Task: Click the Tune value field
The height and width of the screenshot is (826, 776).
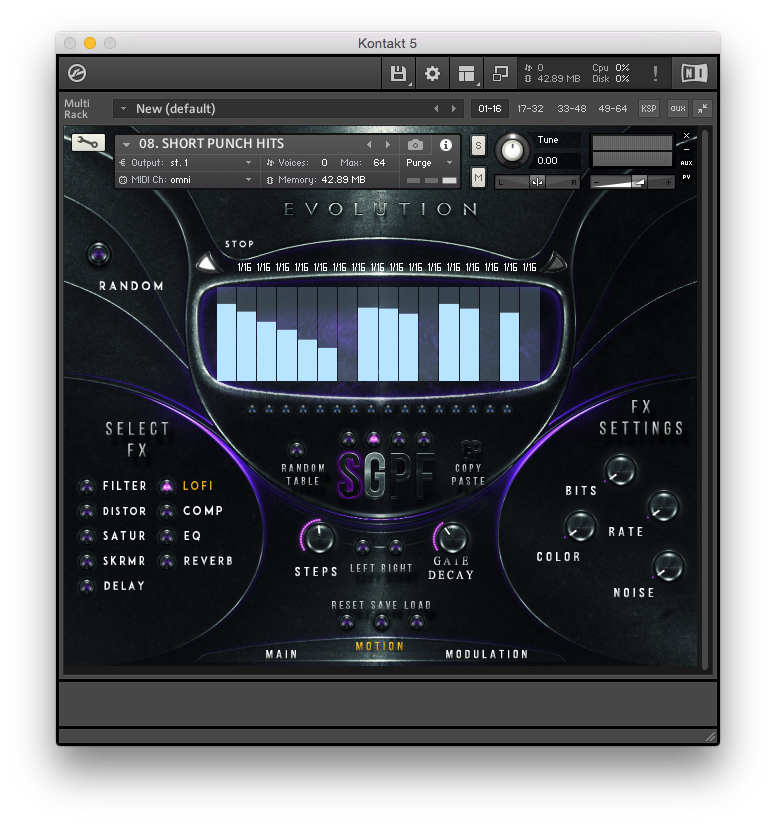Action: (557, 160)
